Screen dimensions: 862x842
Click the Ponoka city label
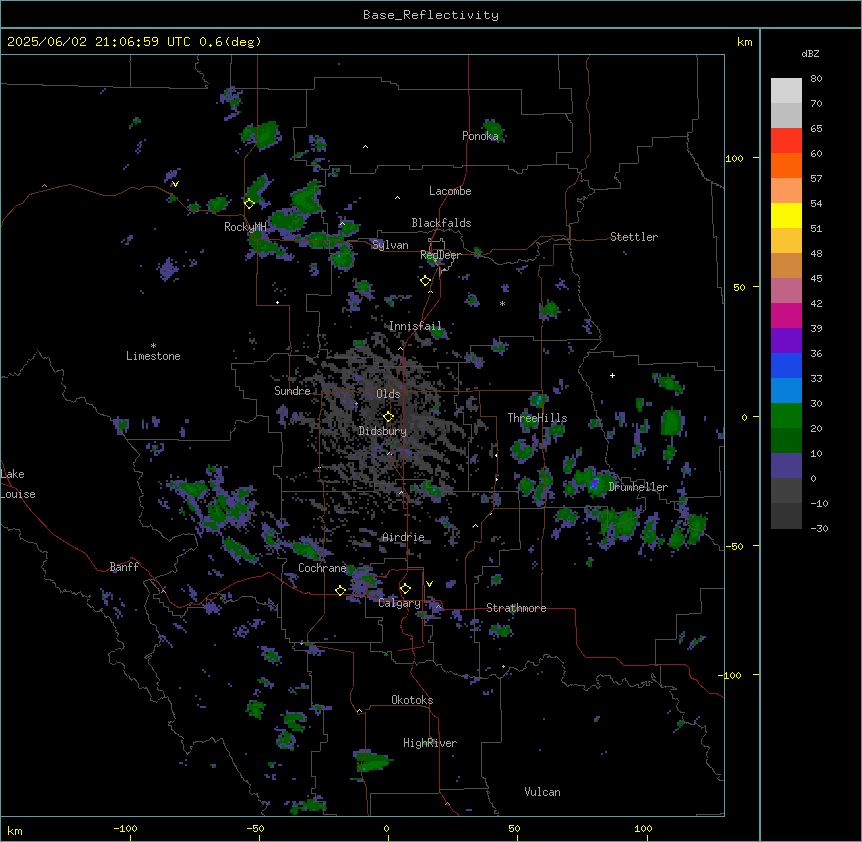click(480, 136)
